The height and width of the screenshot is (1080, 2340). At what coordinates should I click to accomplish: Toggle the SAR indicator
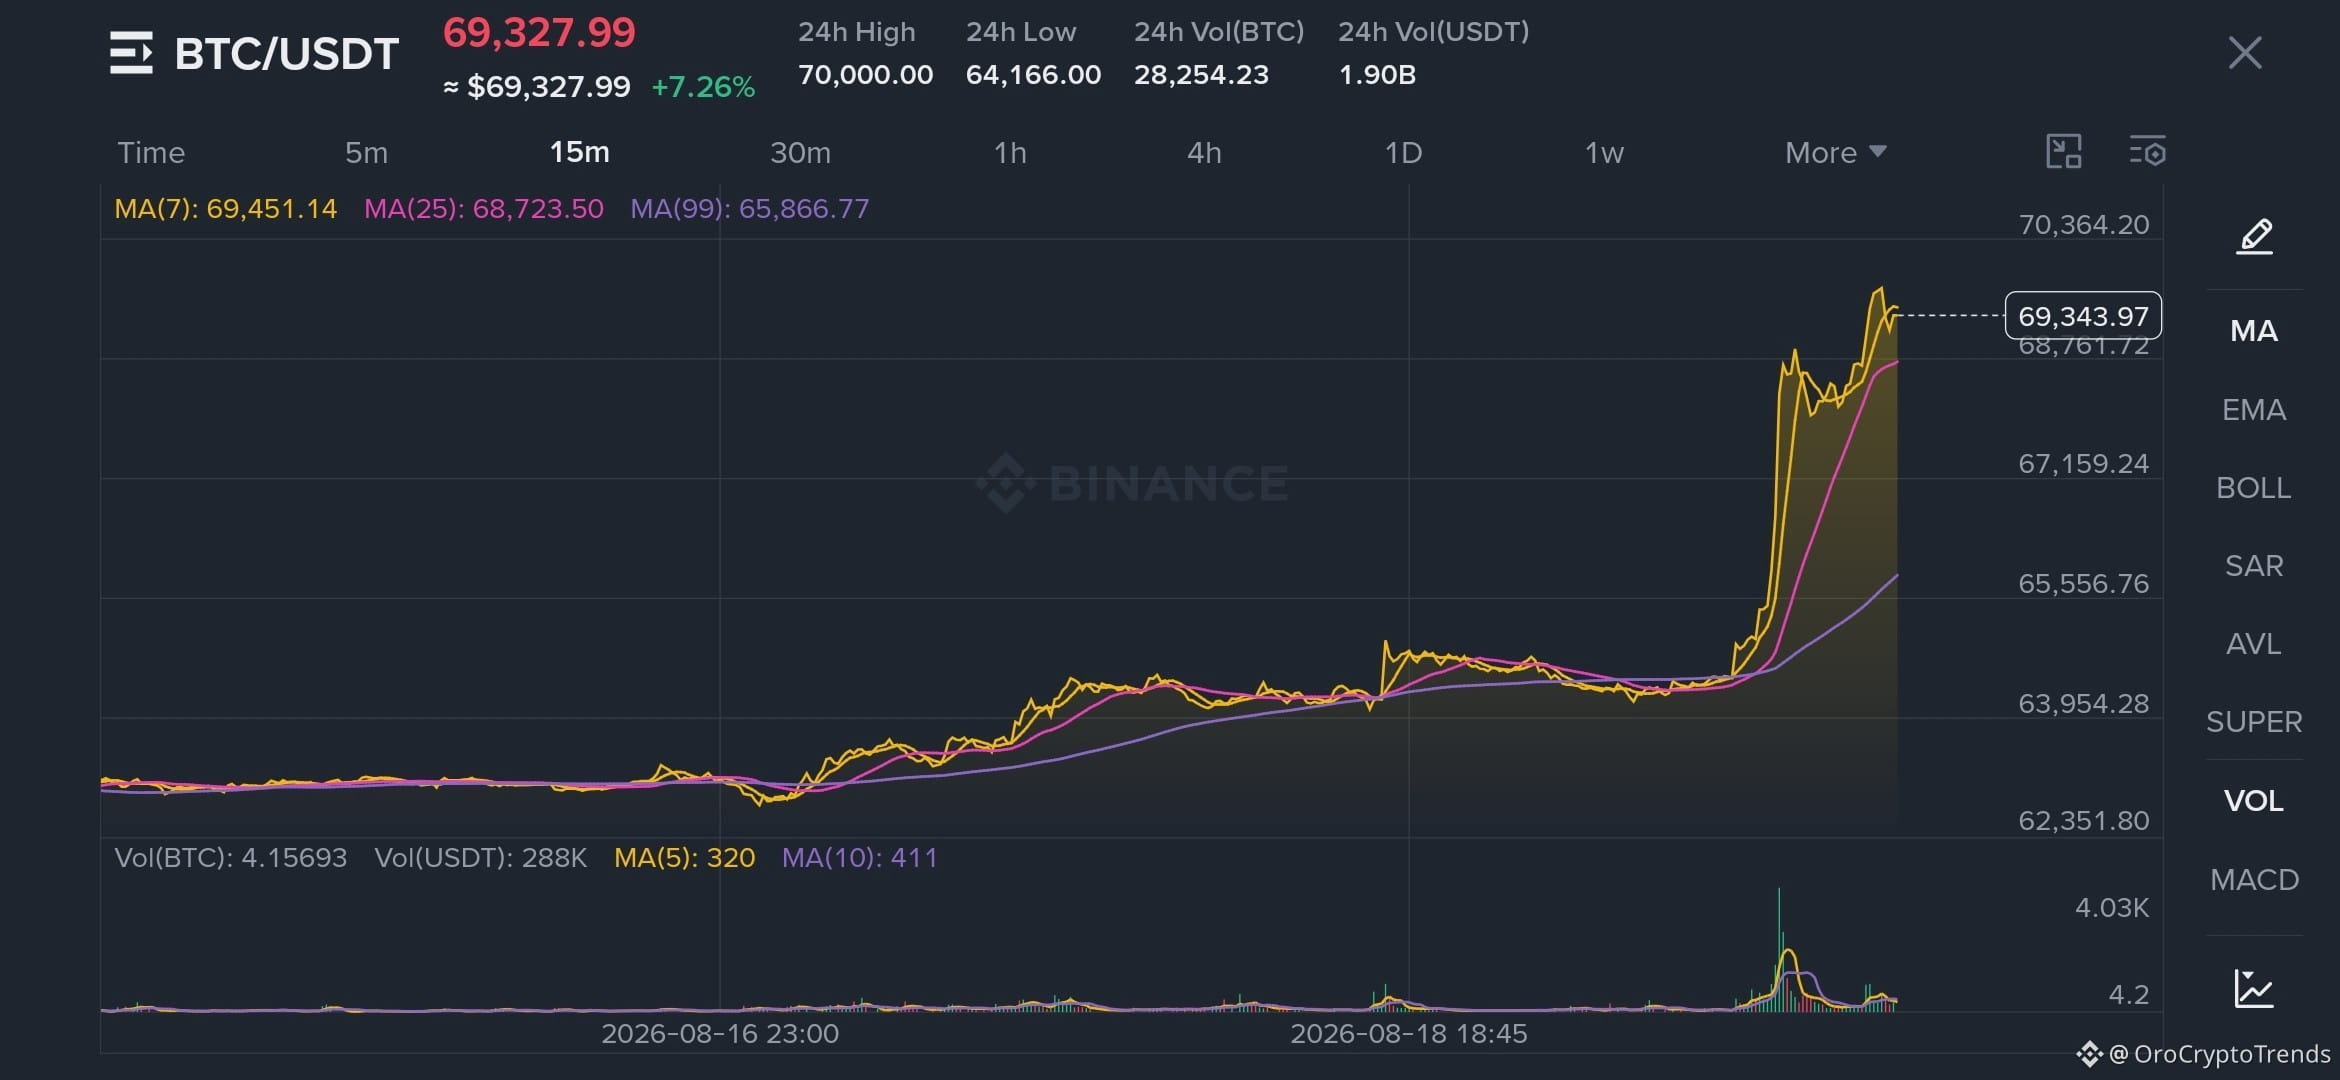(x=2254, y=566)
